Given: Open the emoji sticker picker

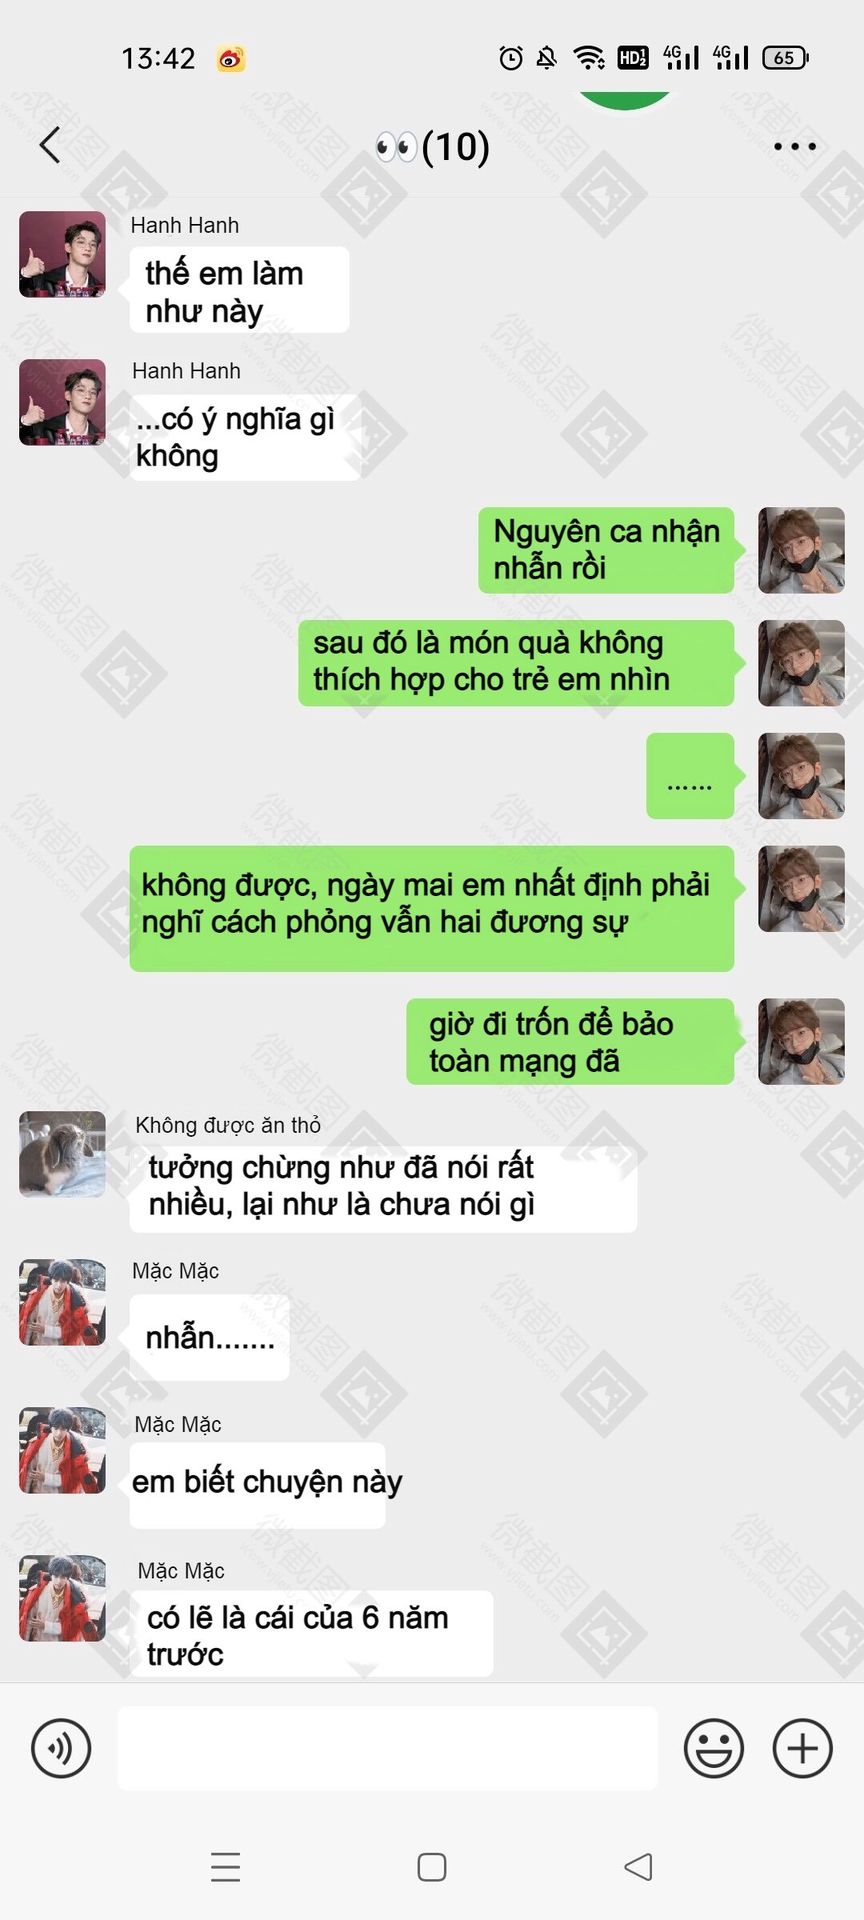Looking at the screenshot, I should click(x=714, y=1748).
